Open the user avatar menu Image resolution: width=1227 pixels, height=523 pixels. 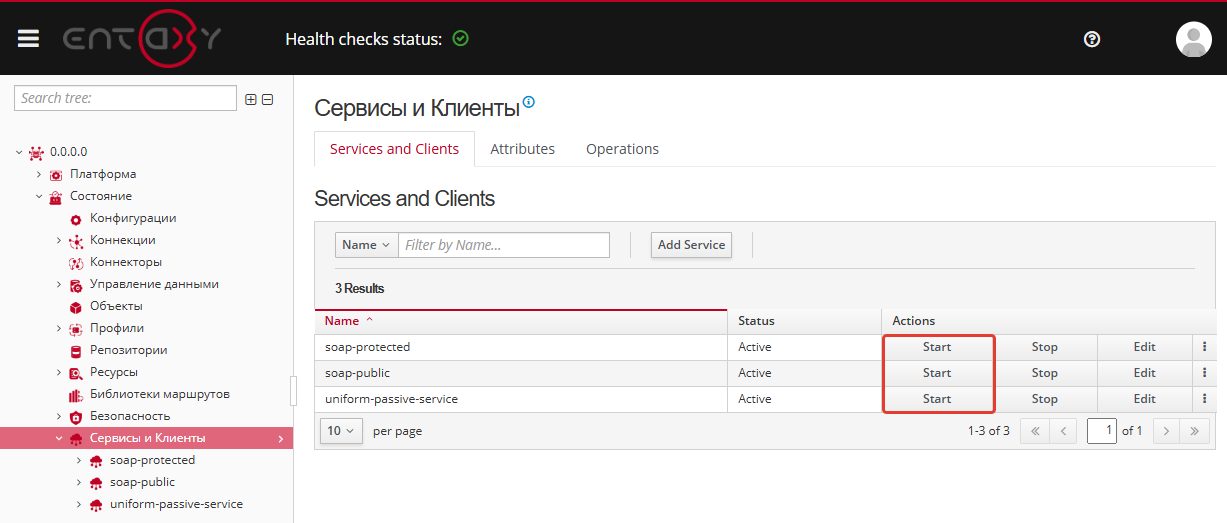pyautogui.click(x=1193, y=39)
